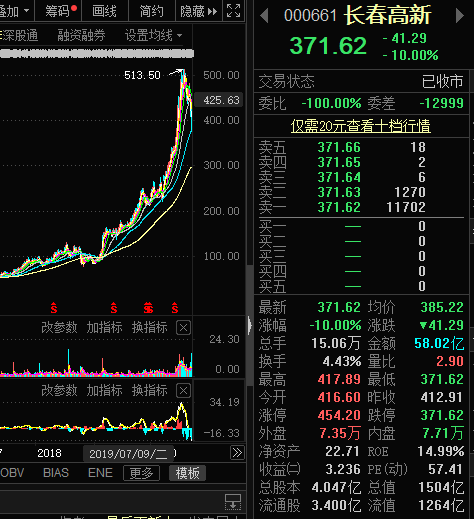Screen dimensions: 474x519
Task: Click stock name 长春高新
Action: tap(388, 15)
